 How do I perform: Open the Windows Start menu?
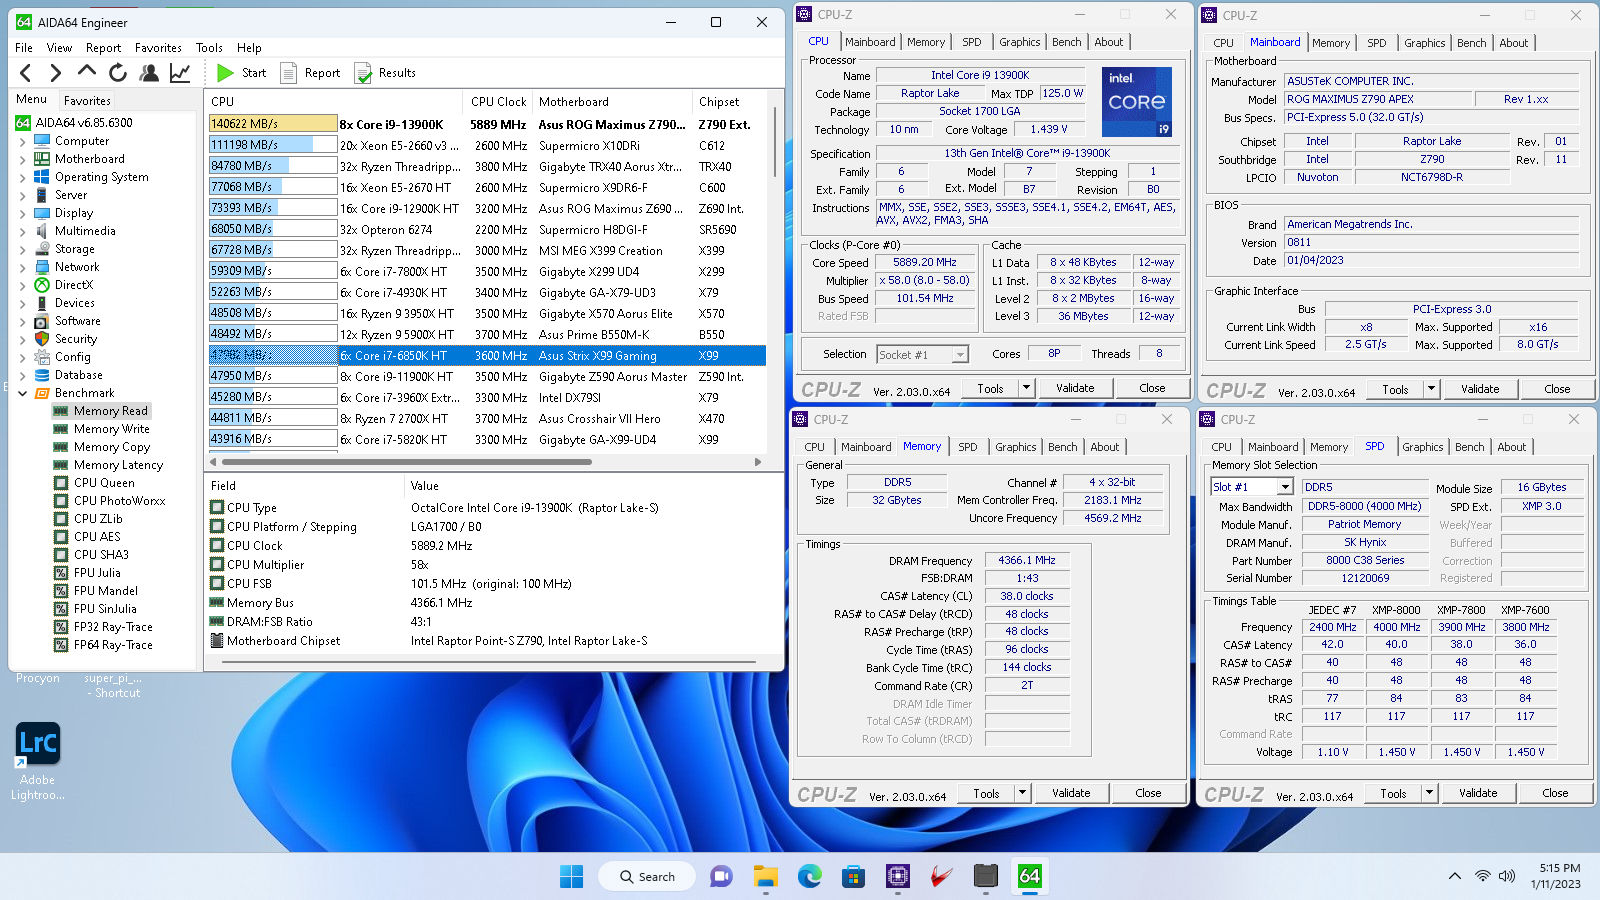[571, 877]
